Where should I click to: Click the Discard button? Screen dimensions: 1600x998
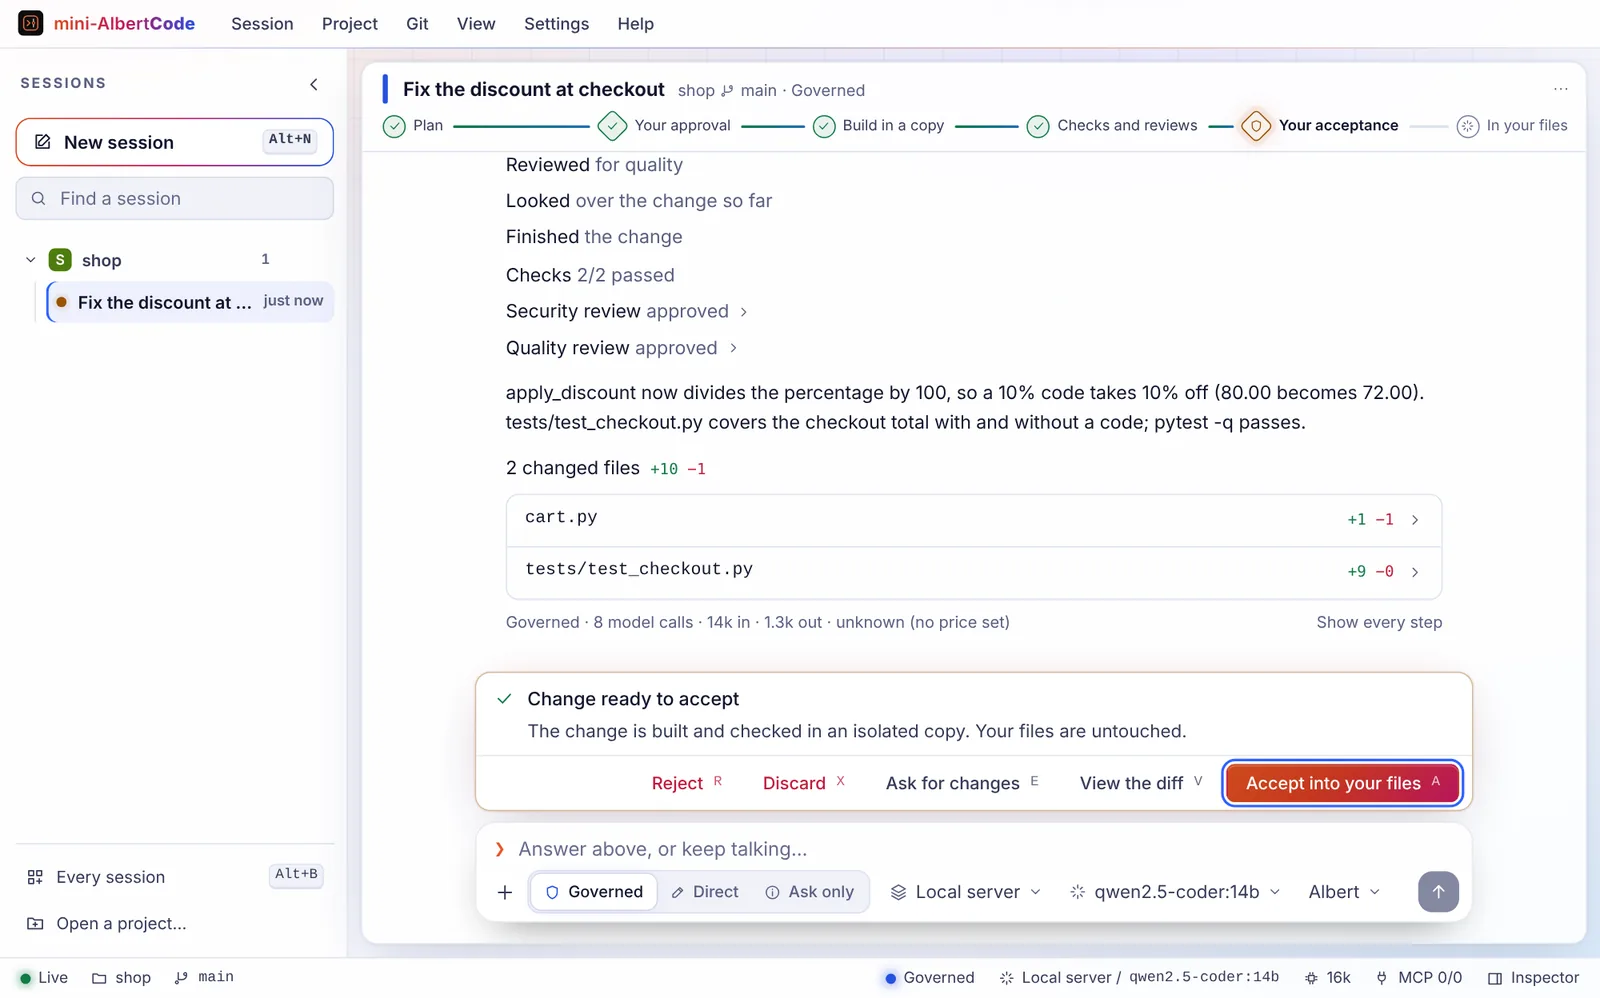click(804, 783)
